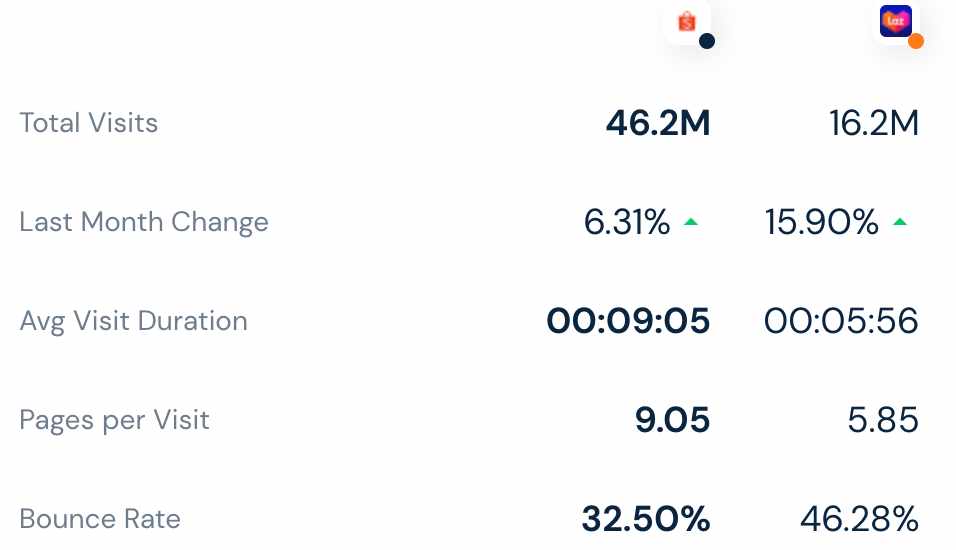The image size is (956, 550).
Task: Select the Avg Visit Duration label
Action: tap(134, 321)
